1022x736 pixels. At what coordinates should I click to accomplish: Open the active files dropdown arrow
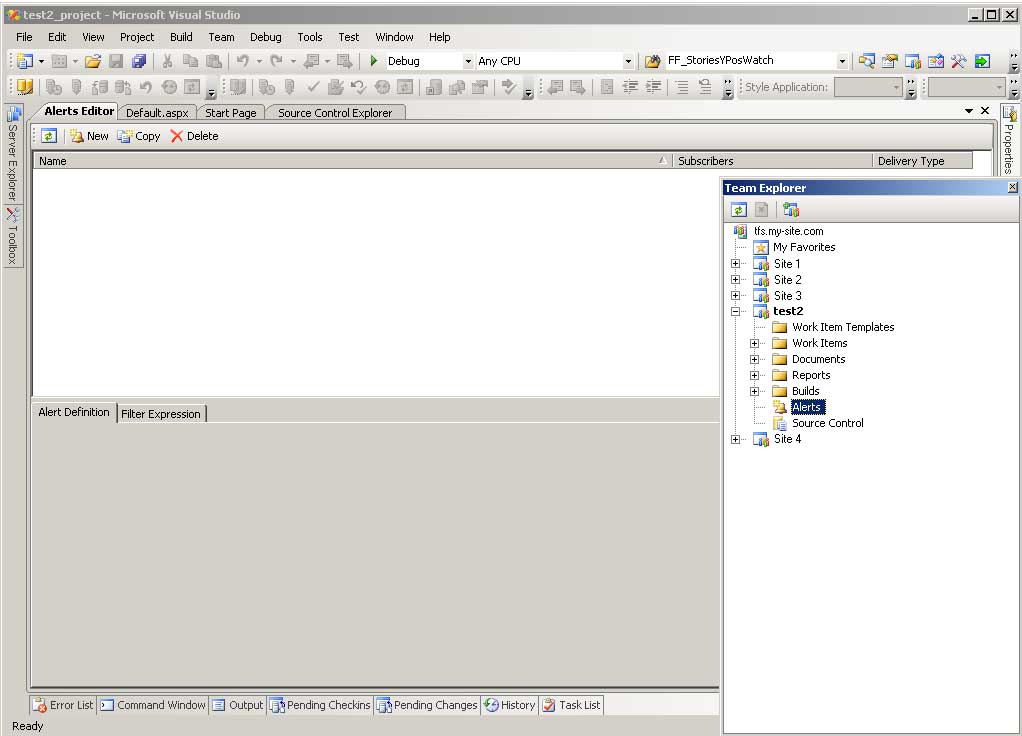[x=969, y=111]
